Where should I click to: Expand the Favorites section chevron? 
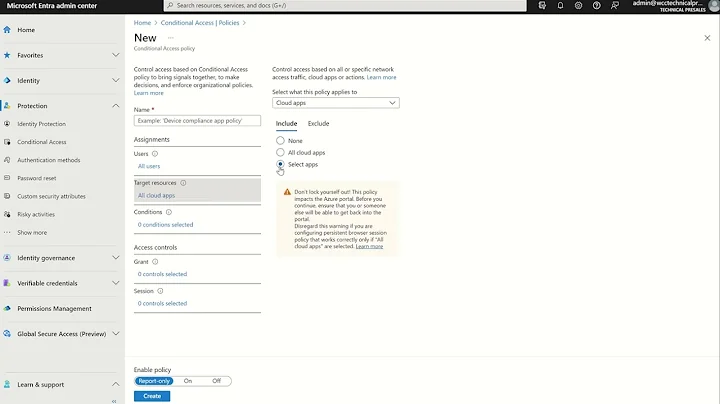(116, 55)
